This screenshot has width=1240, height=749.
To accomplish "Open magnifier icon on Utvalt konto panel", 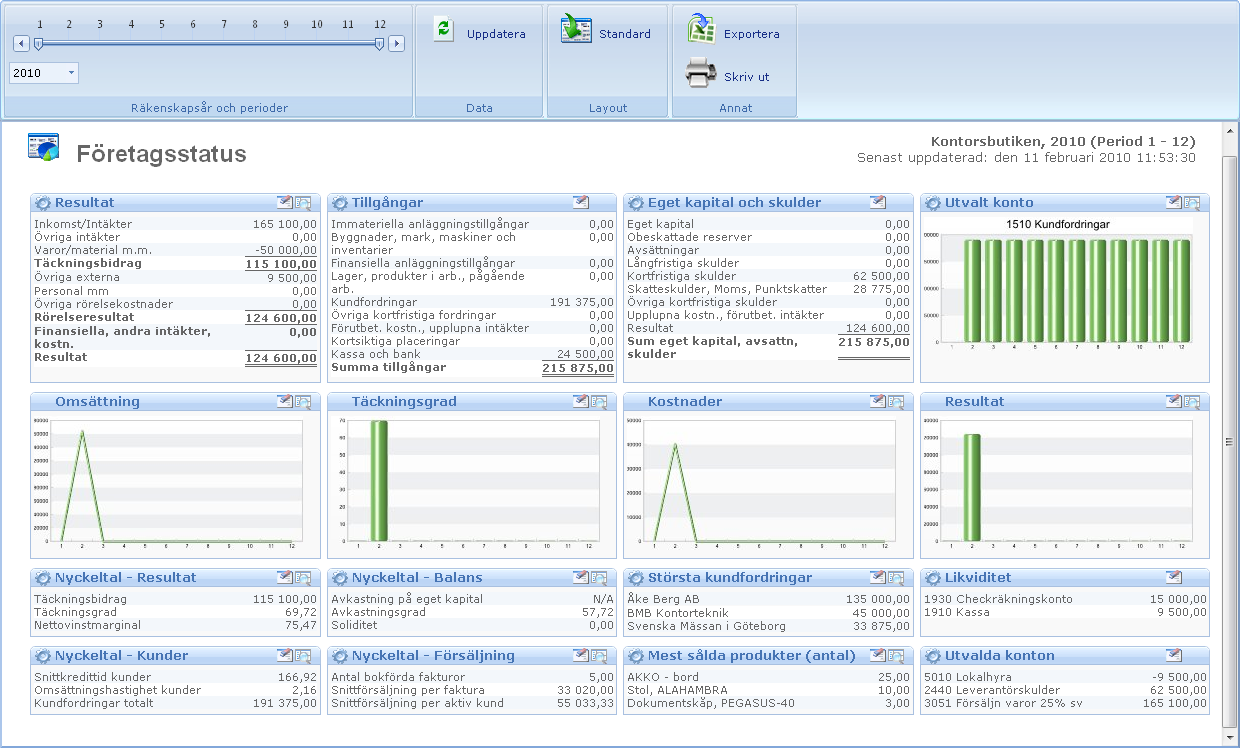I will tap(1192, 203).
